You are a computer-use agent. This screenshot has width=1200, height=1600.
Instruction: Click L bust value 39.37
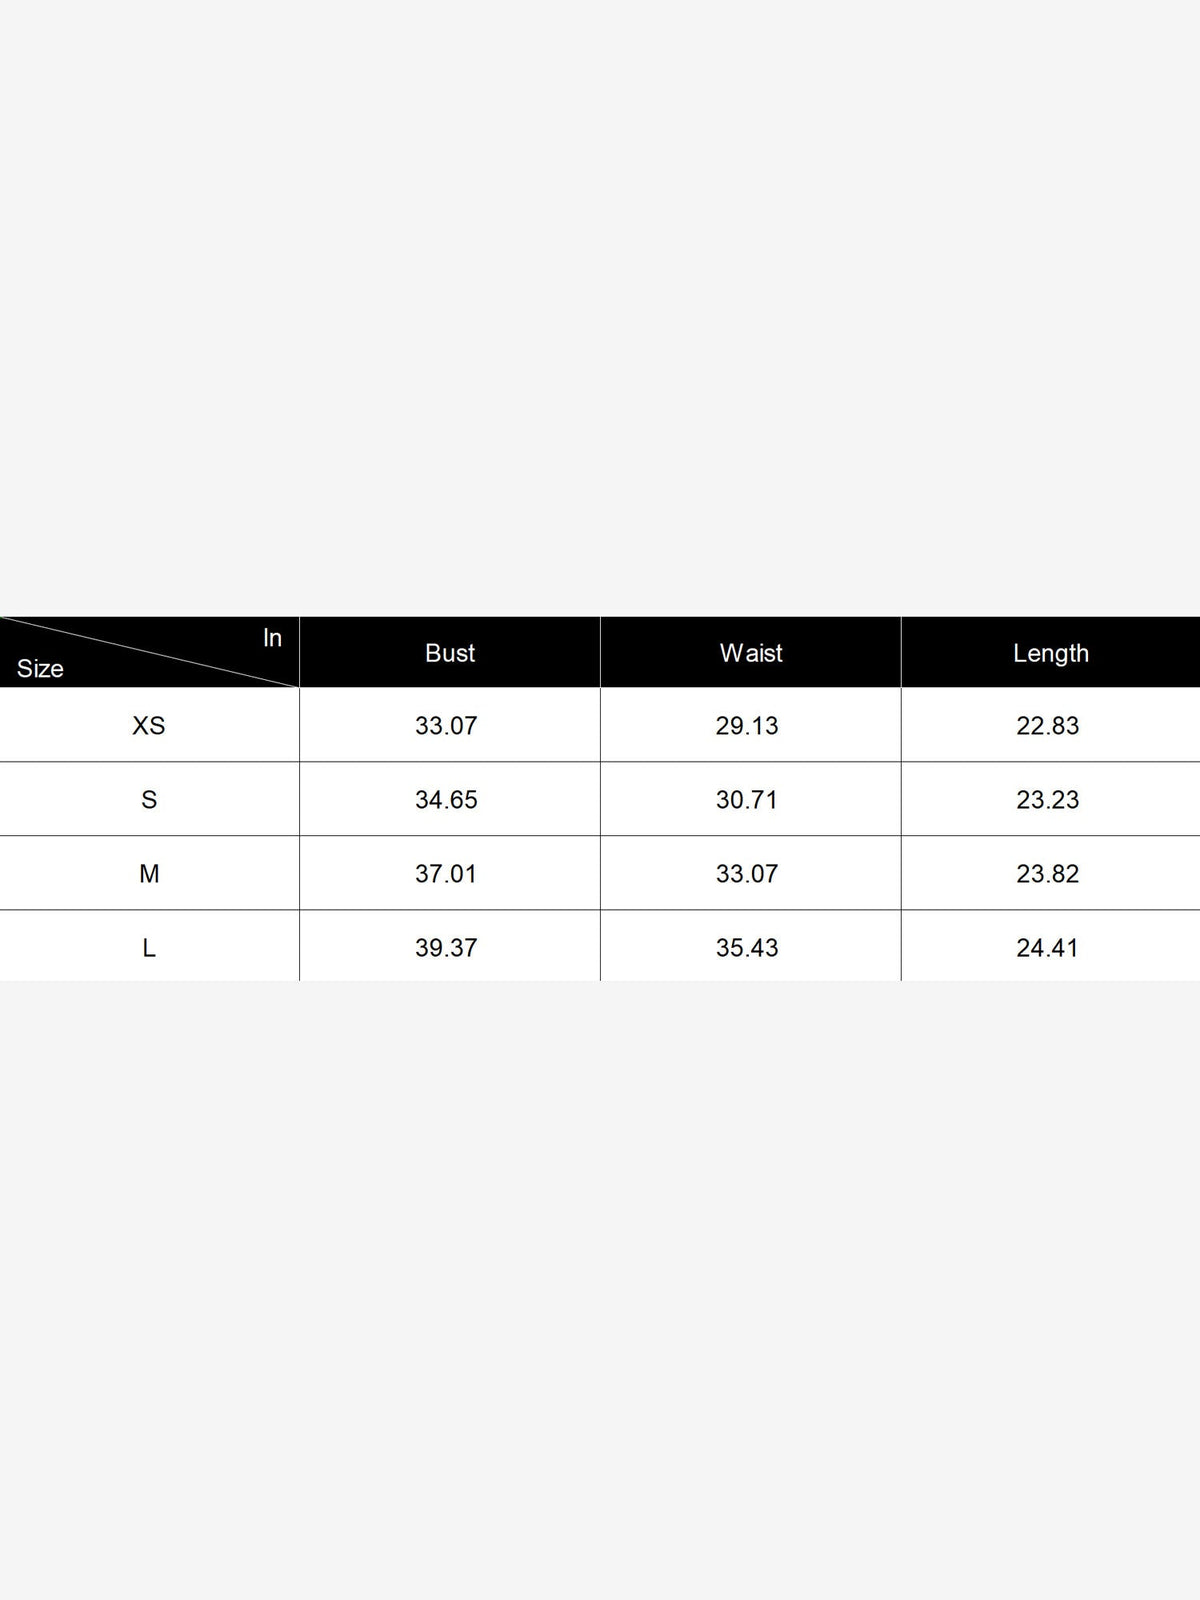pos(446,948)
